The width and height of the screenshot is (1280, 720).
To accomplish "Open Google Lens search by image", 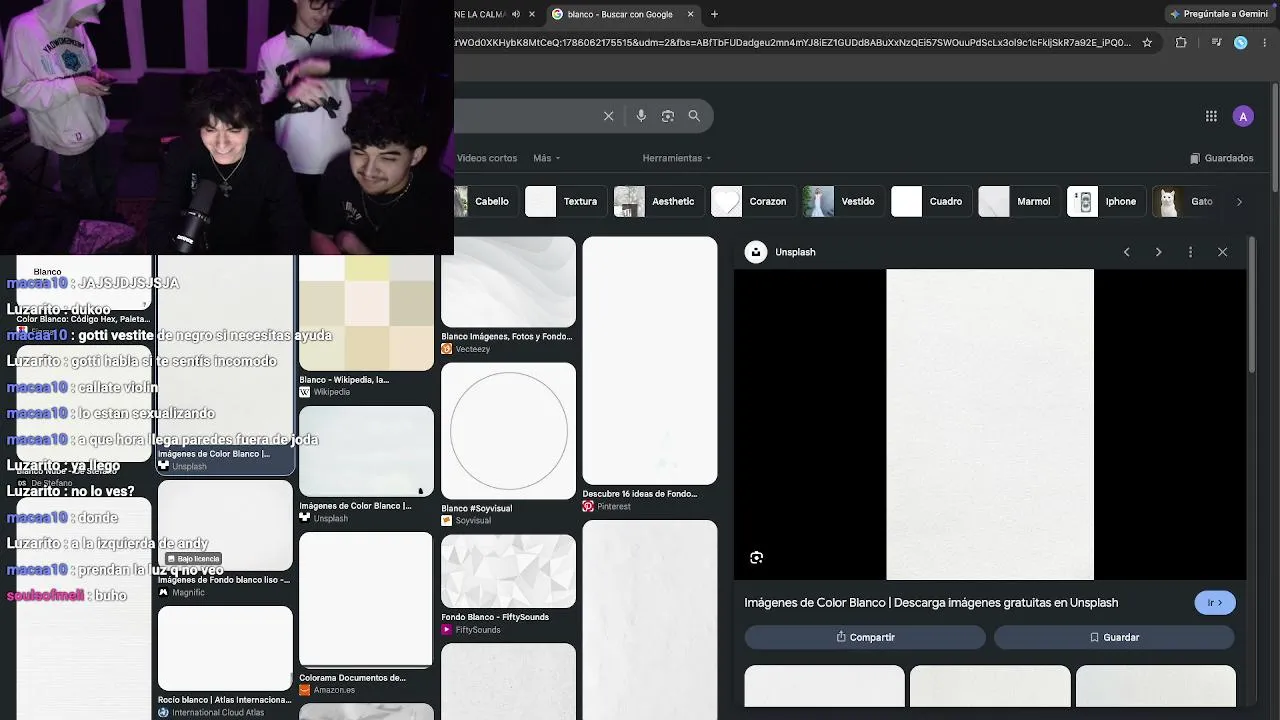I will [x=668, y=116].
